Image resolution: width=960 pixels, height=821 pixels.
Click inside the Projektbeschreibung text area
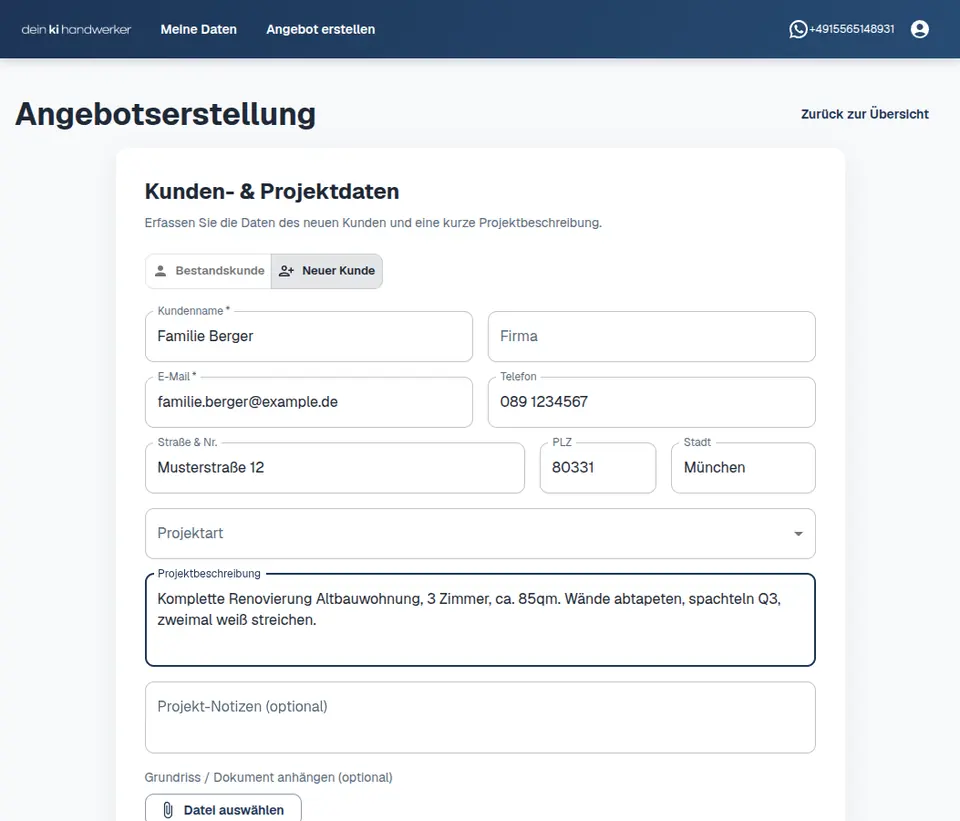click(x=480, y=620)
